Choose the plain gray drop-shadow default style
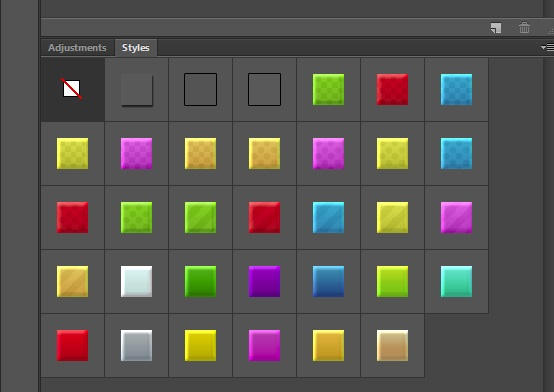 pos(137,89)
